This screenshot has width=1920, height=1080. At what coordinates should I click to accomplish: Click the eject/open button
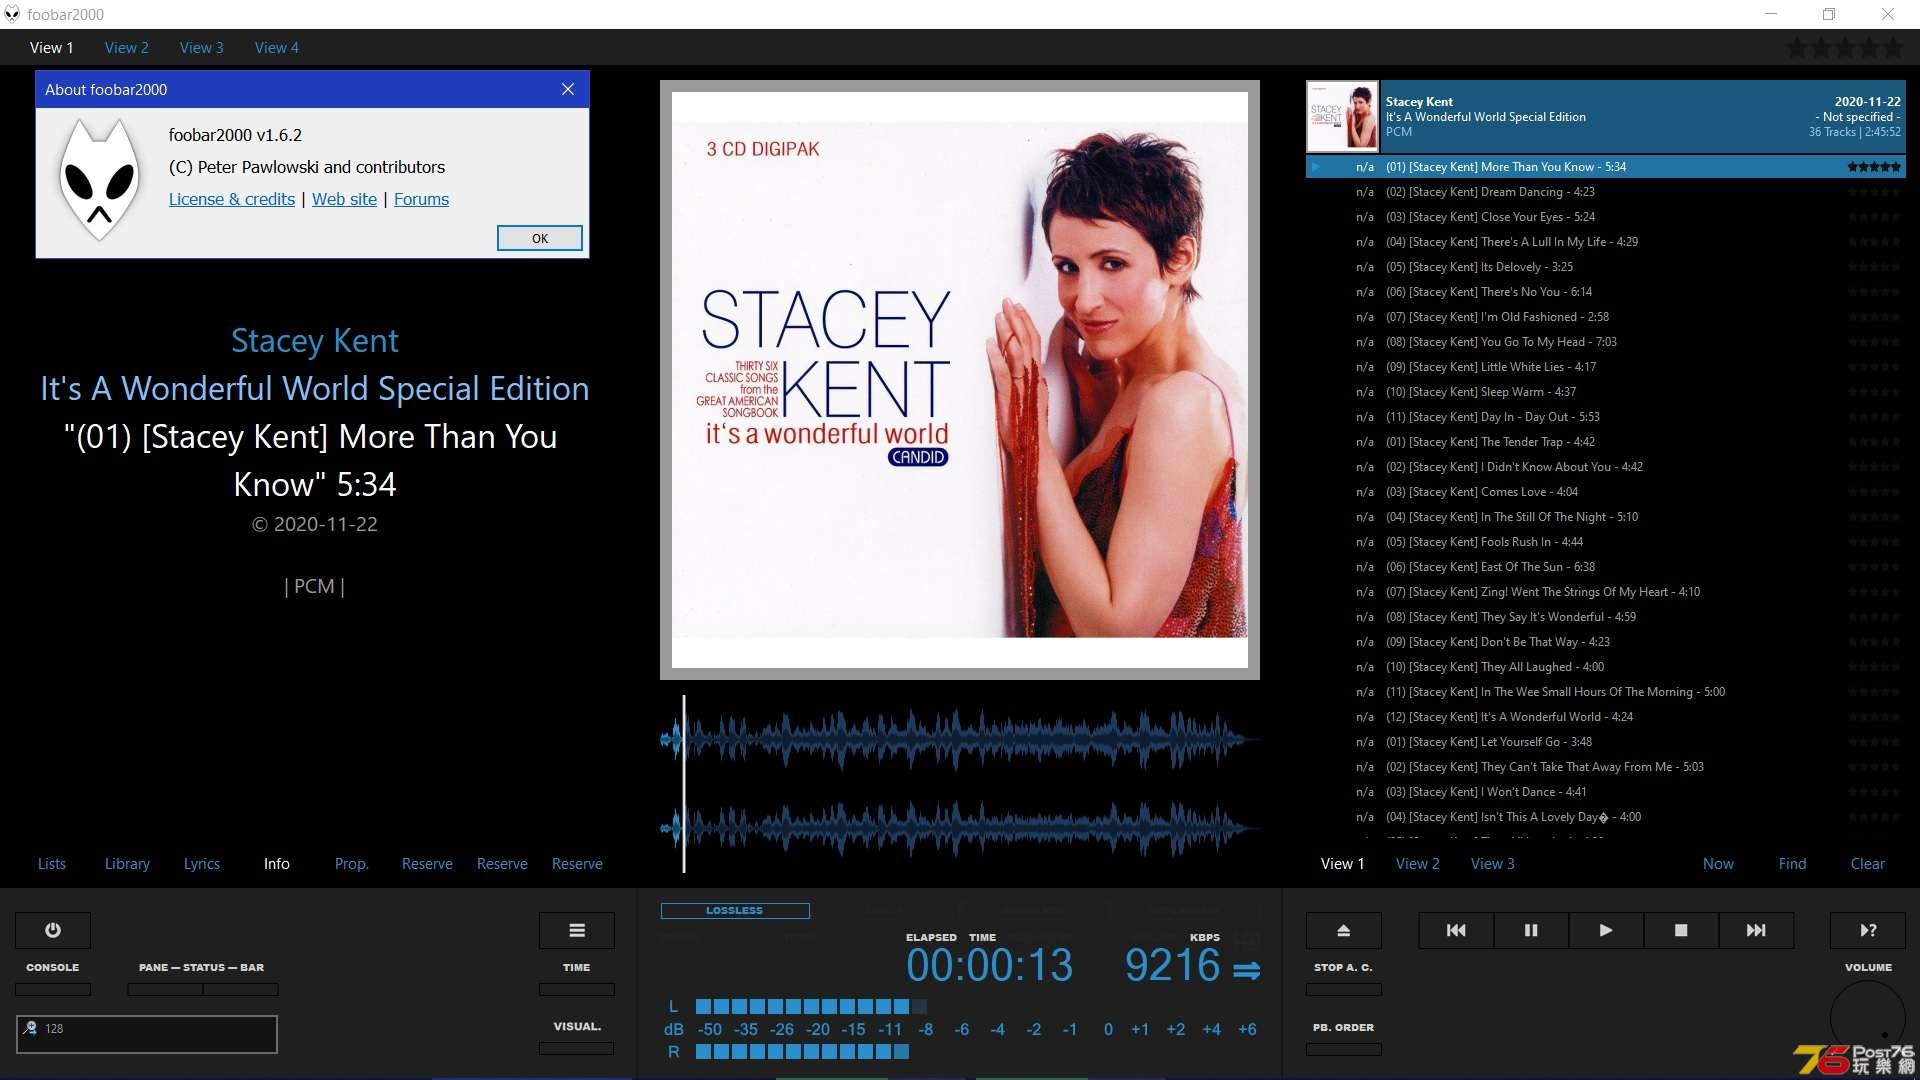point(1344,930)
